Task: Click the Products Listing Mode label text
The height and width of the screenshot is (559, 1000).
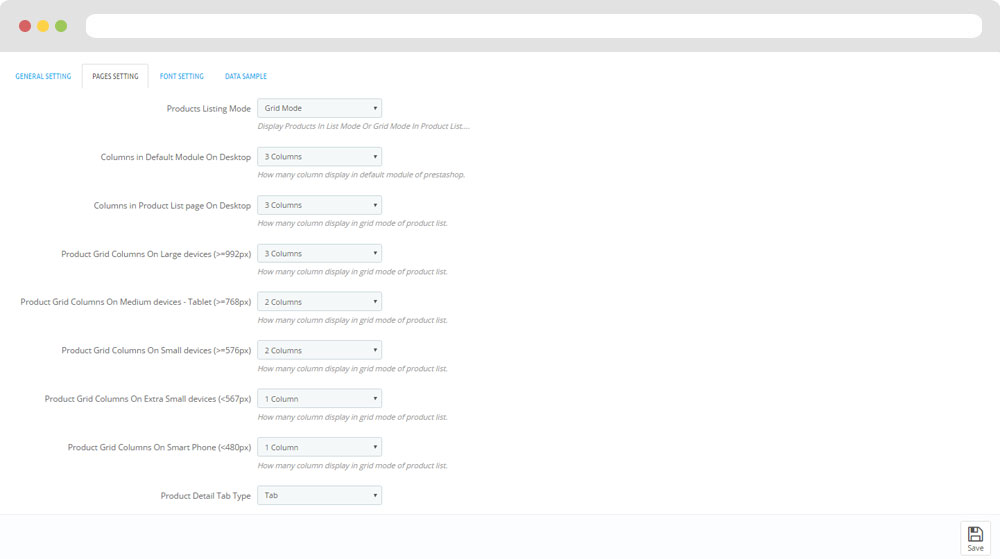Action: click(x=208, y=108)
